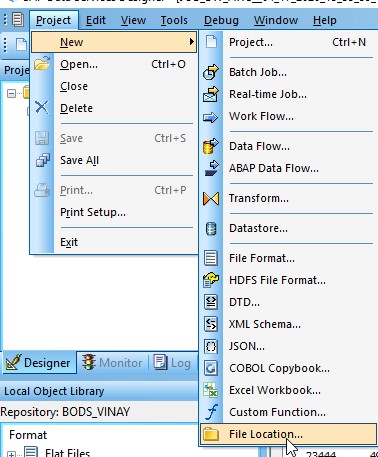378x457 pixels.
Task: Click the File Format document icon
Action: (x=211, y=258)
